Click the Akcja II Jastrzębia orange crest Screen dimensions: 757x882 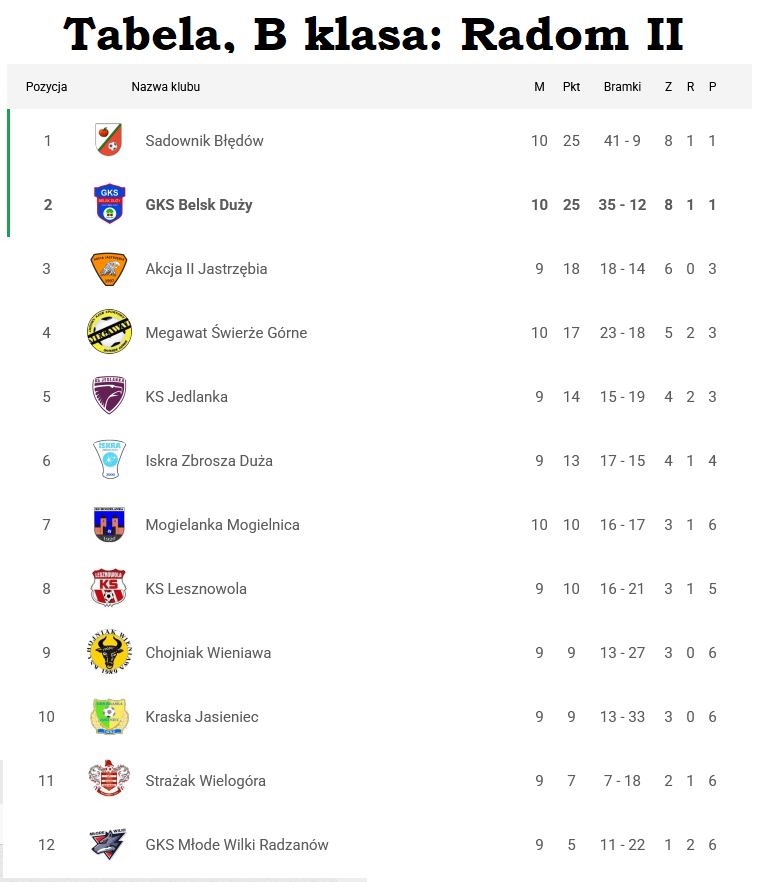click(x=109, y=268)
